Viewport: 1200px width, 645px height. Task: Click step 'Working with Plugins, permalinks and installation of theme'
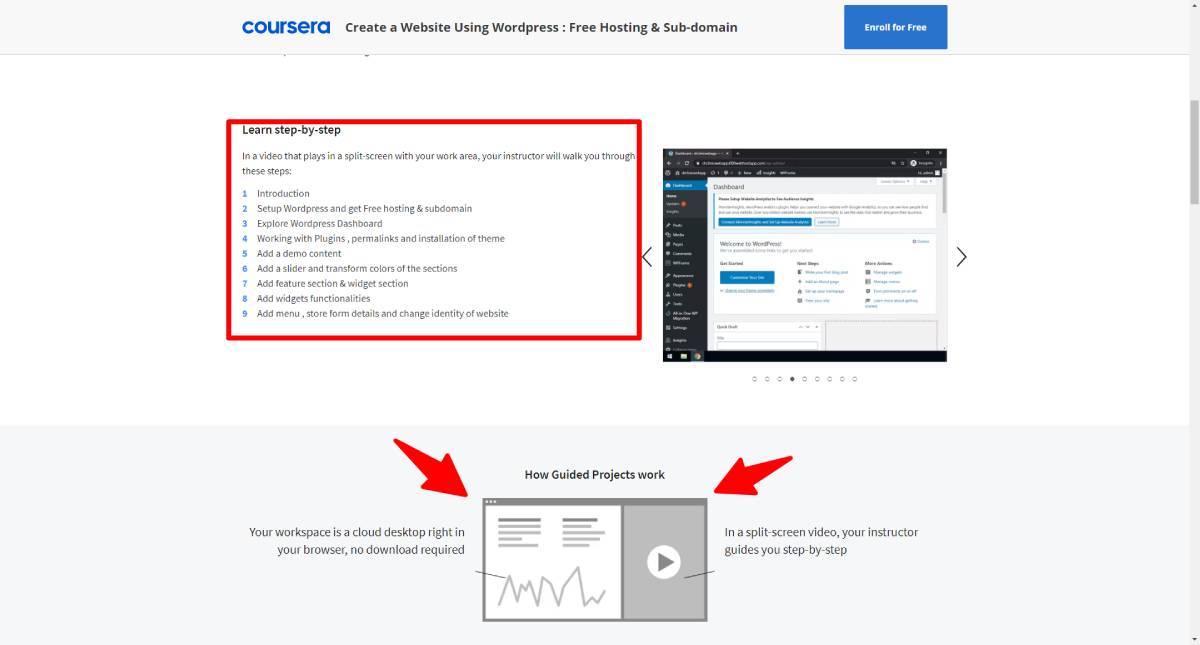380,239
